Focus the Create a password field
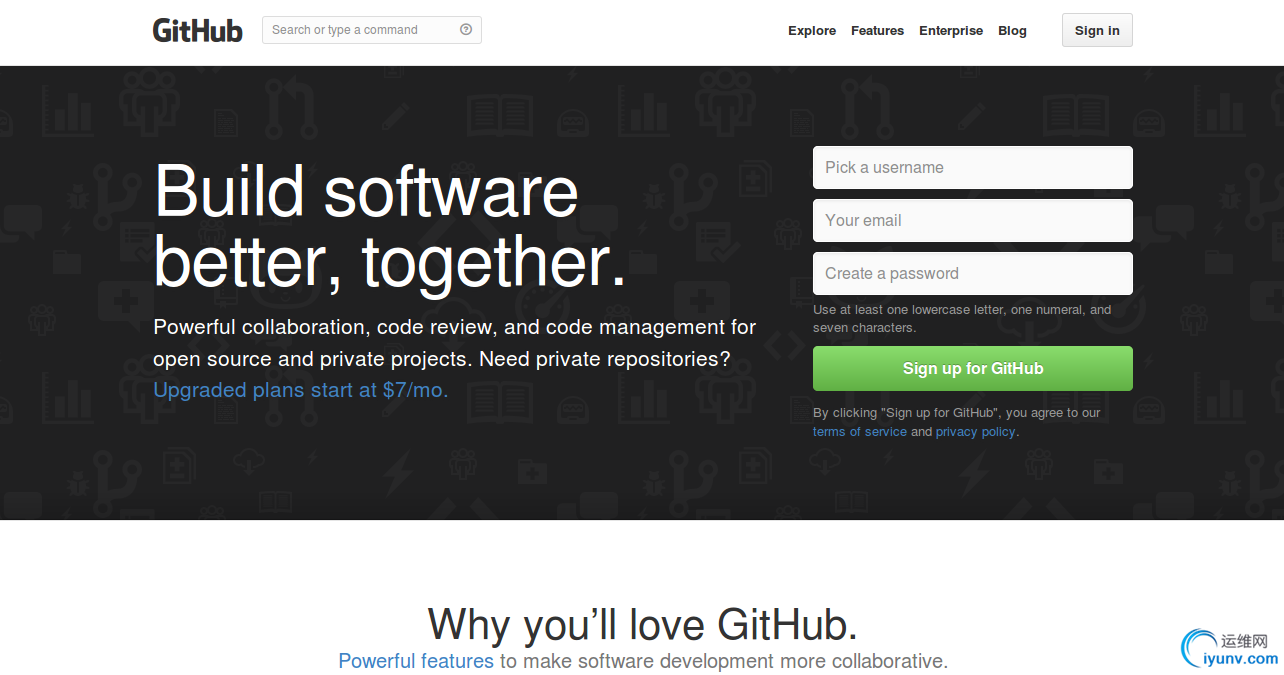The width and height of the screenshot is (1284, 675). click(x=973, y=273)
